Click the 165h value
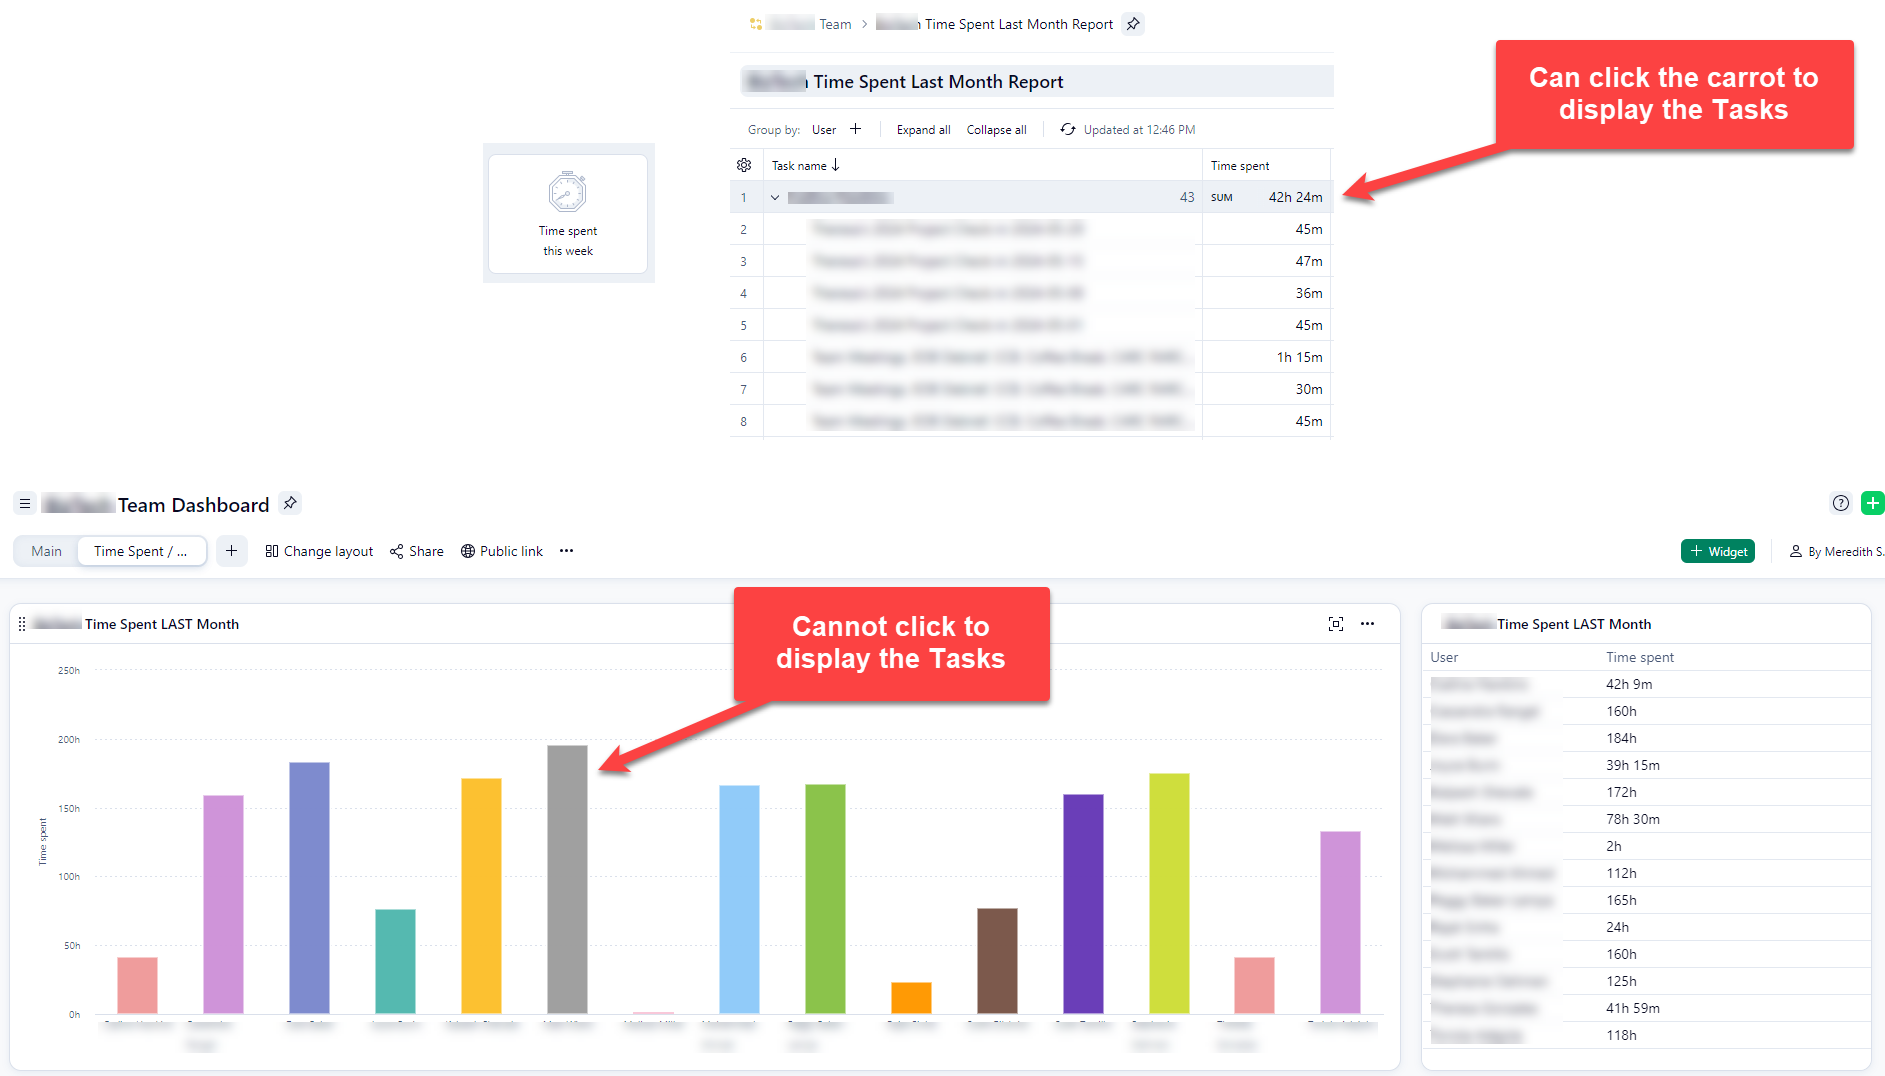The width and height of the screenshot is (1885, 1076). point(1621,900)
